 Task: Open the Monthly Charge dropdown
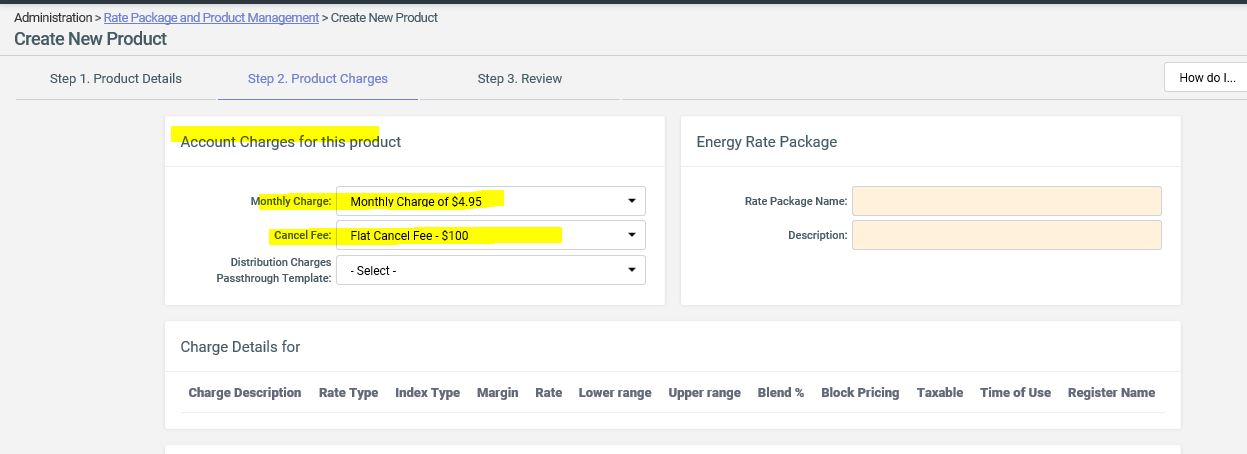coord(491,201)
